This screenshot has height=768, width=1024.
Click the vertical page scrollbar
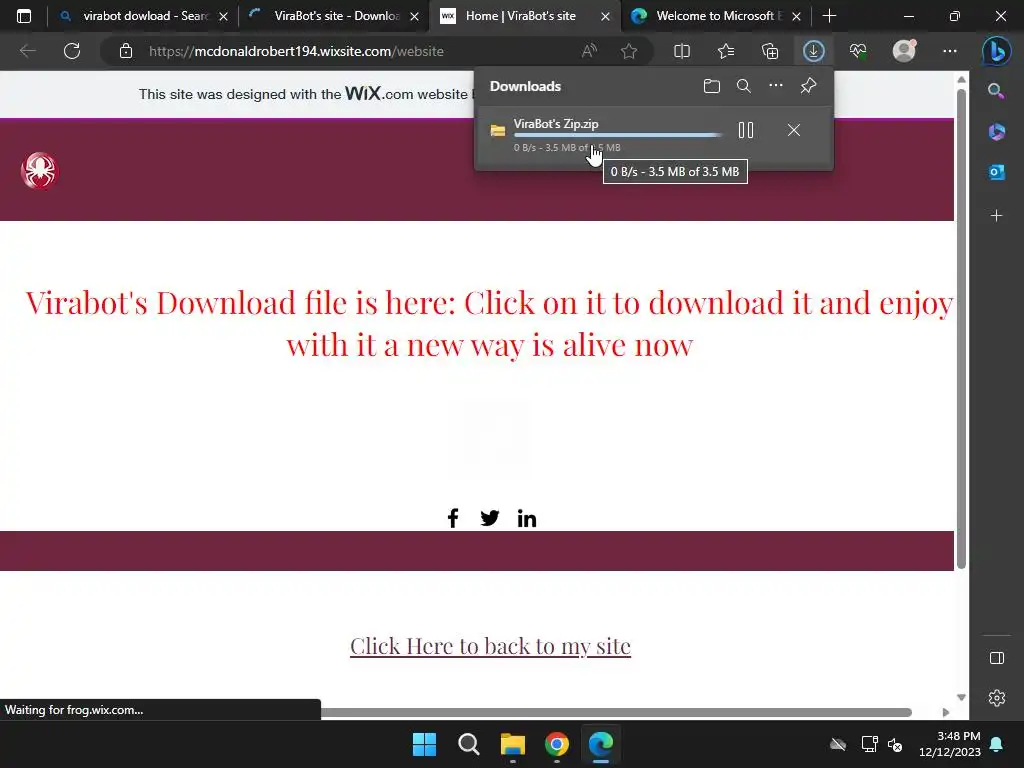tap(961, 327)
